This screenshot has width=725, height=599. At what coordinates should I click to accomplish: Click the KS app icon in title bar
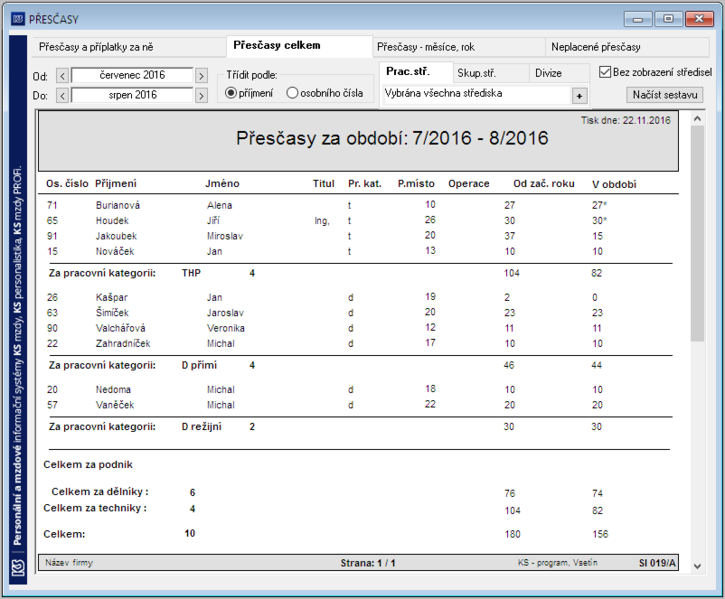[x=18, y=19]
